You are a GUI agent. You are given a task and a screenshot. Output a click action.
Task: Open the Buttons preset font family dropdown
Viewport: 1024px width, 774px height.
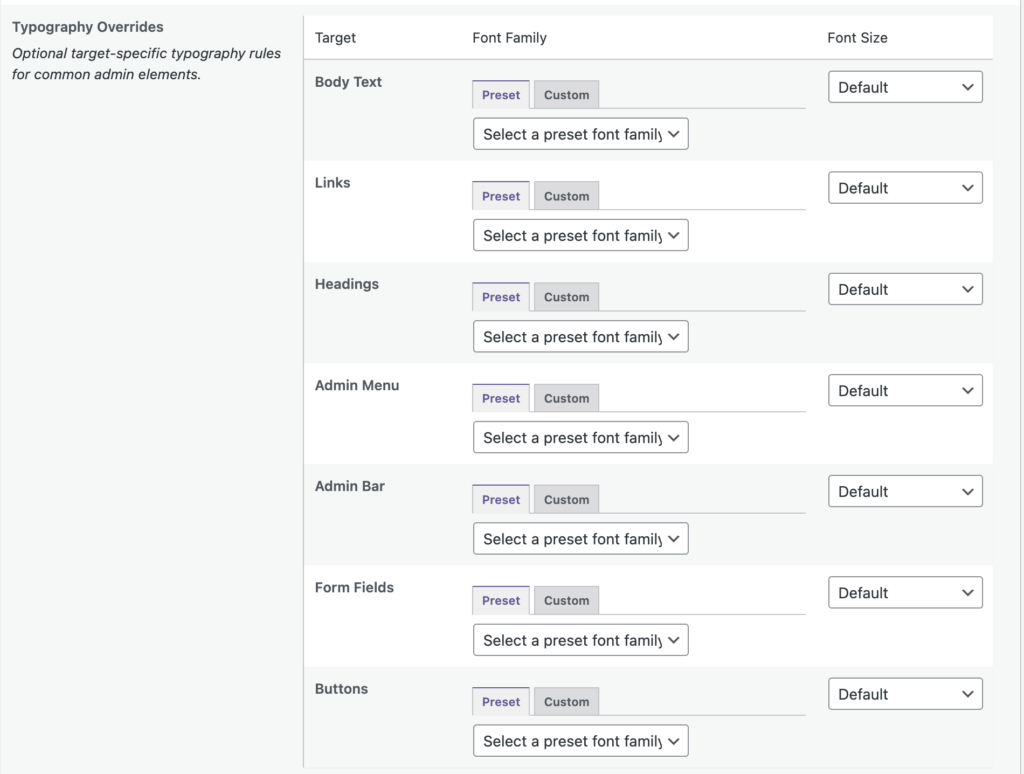(580, 740)
